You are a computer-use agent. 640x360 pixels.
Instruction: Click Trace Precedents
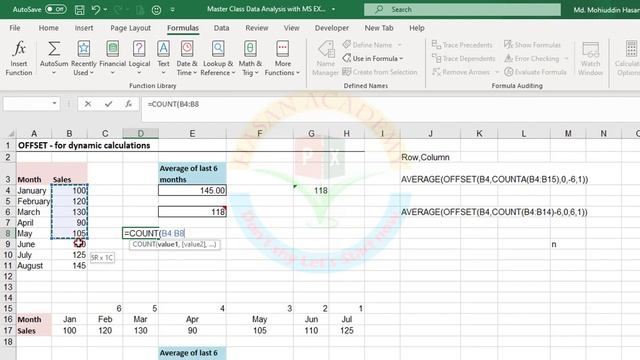(462, 45)
